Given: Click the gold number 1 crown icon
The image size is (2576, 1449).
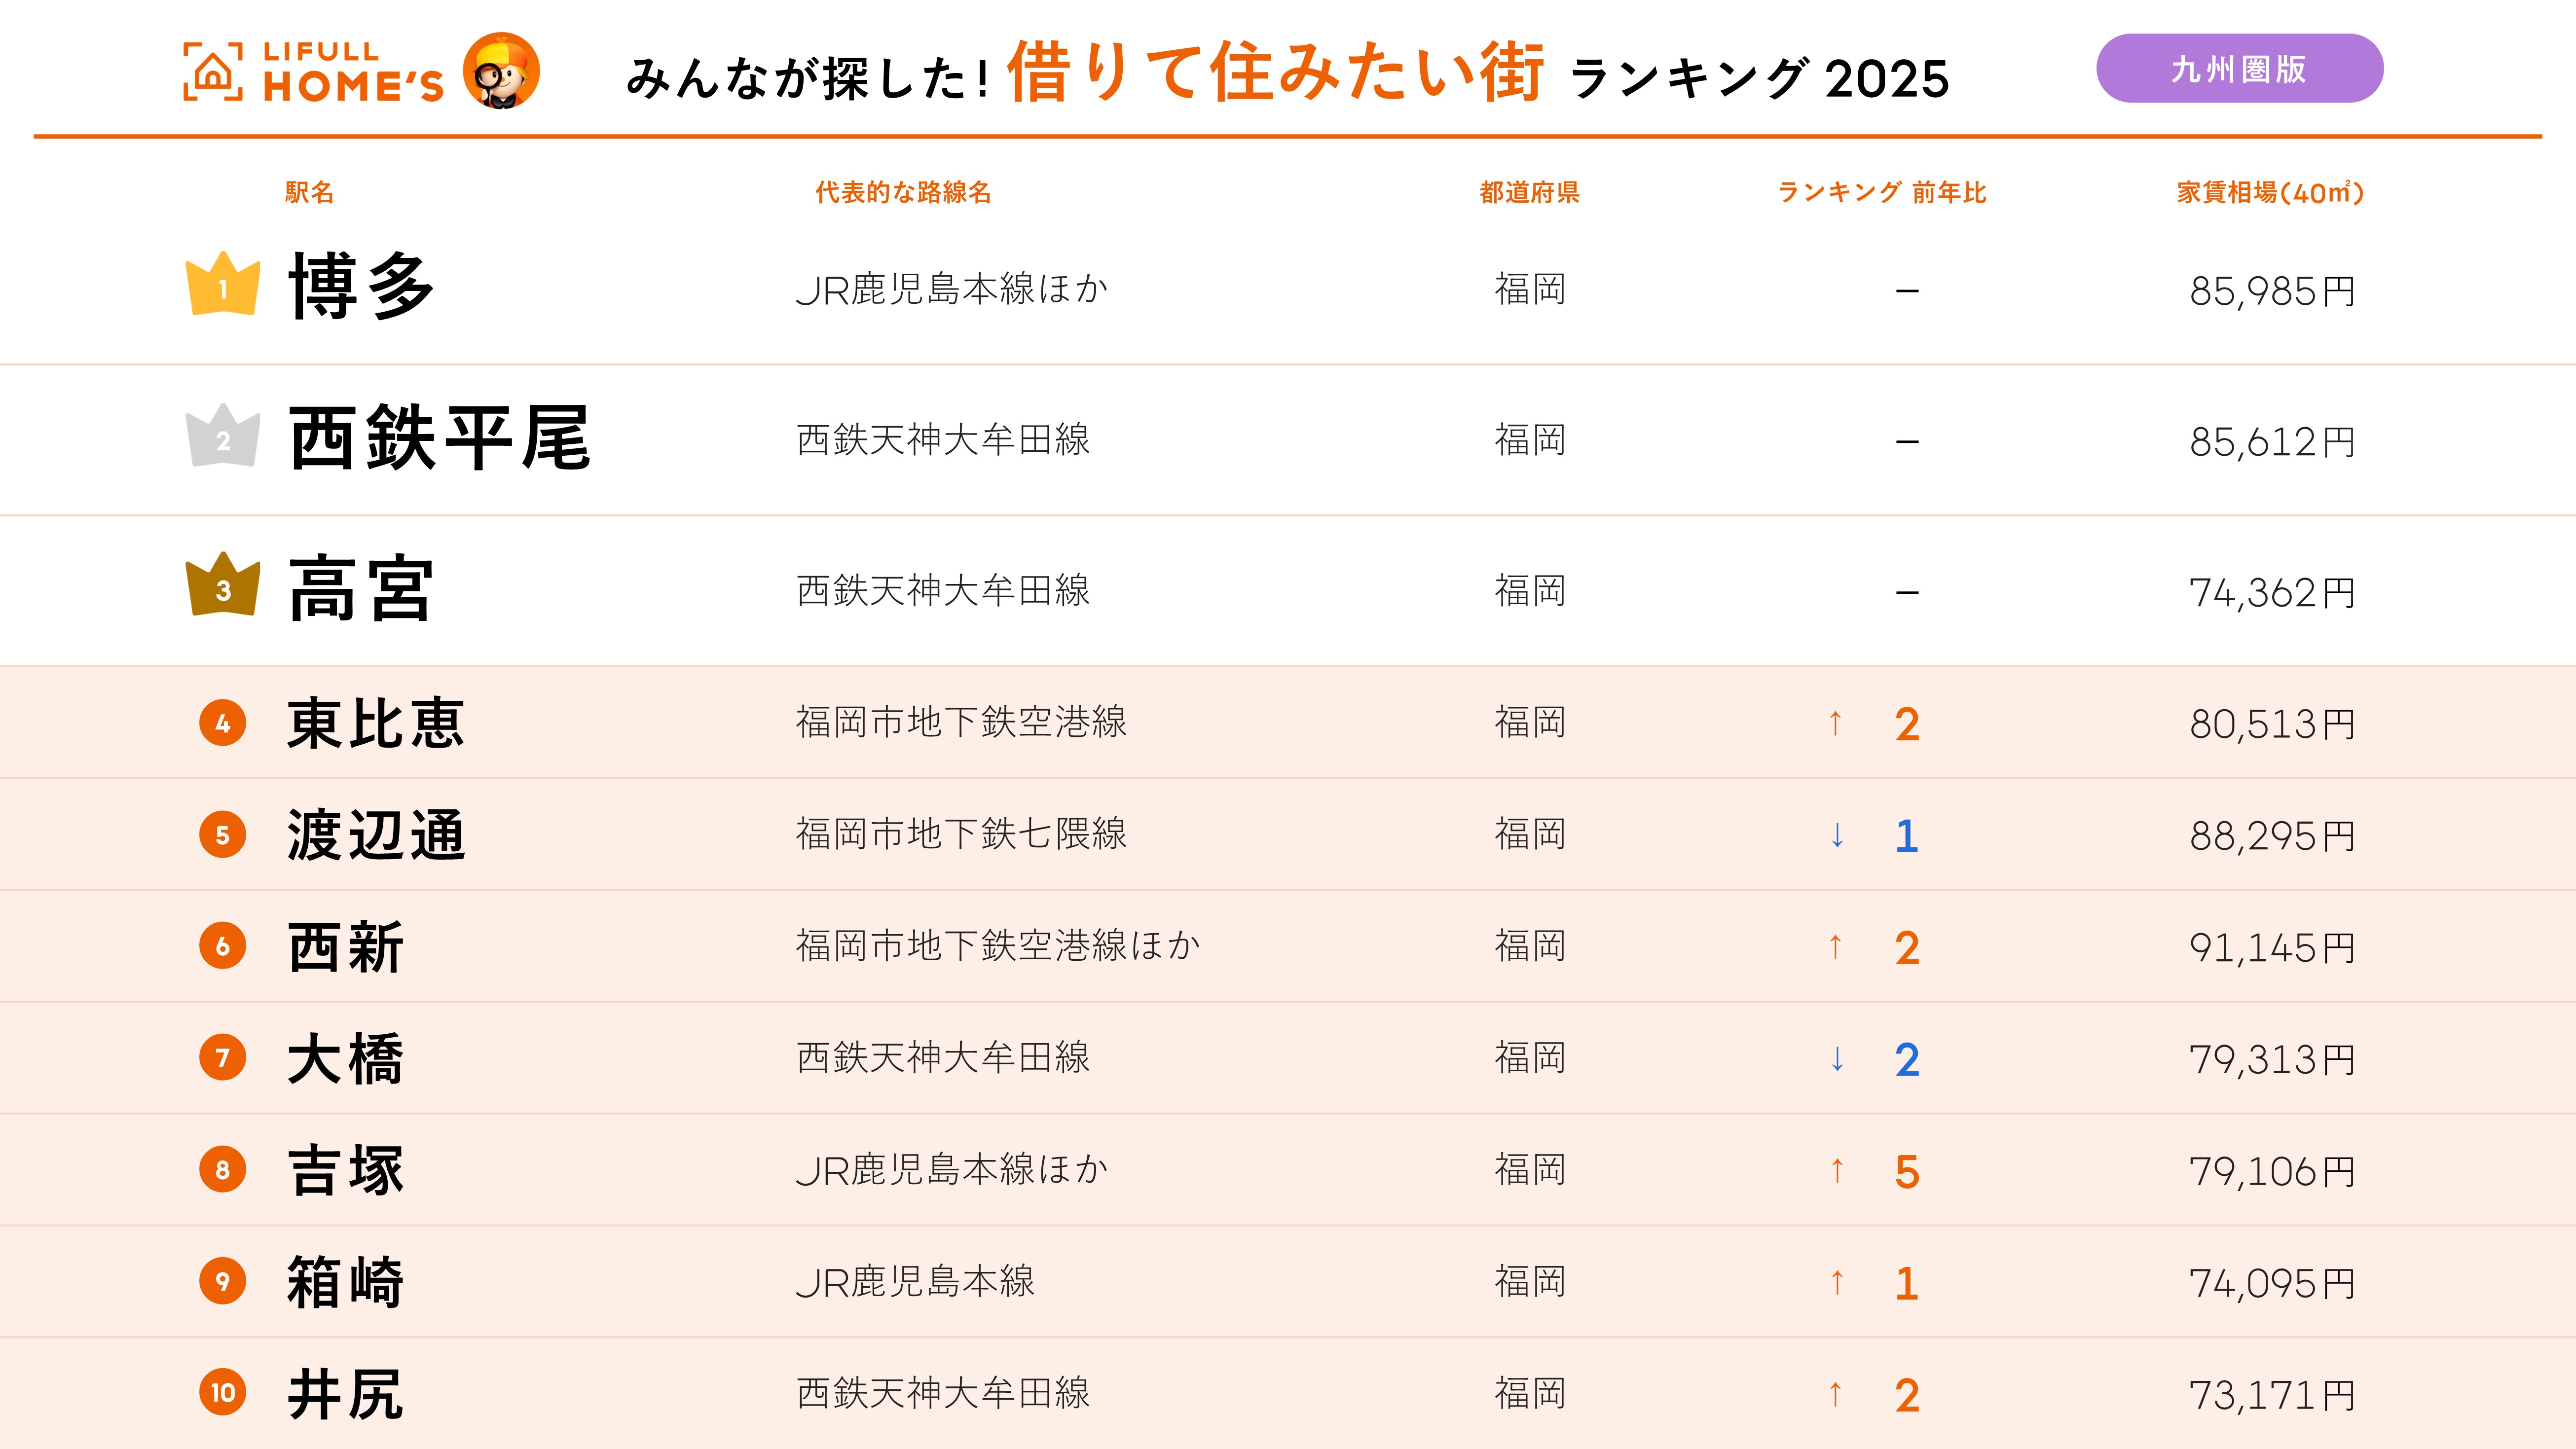Looking at the screenshot, I should coord(223,285).
